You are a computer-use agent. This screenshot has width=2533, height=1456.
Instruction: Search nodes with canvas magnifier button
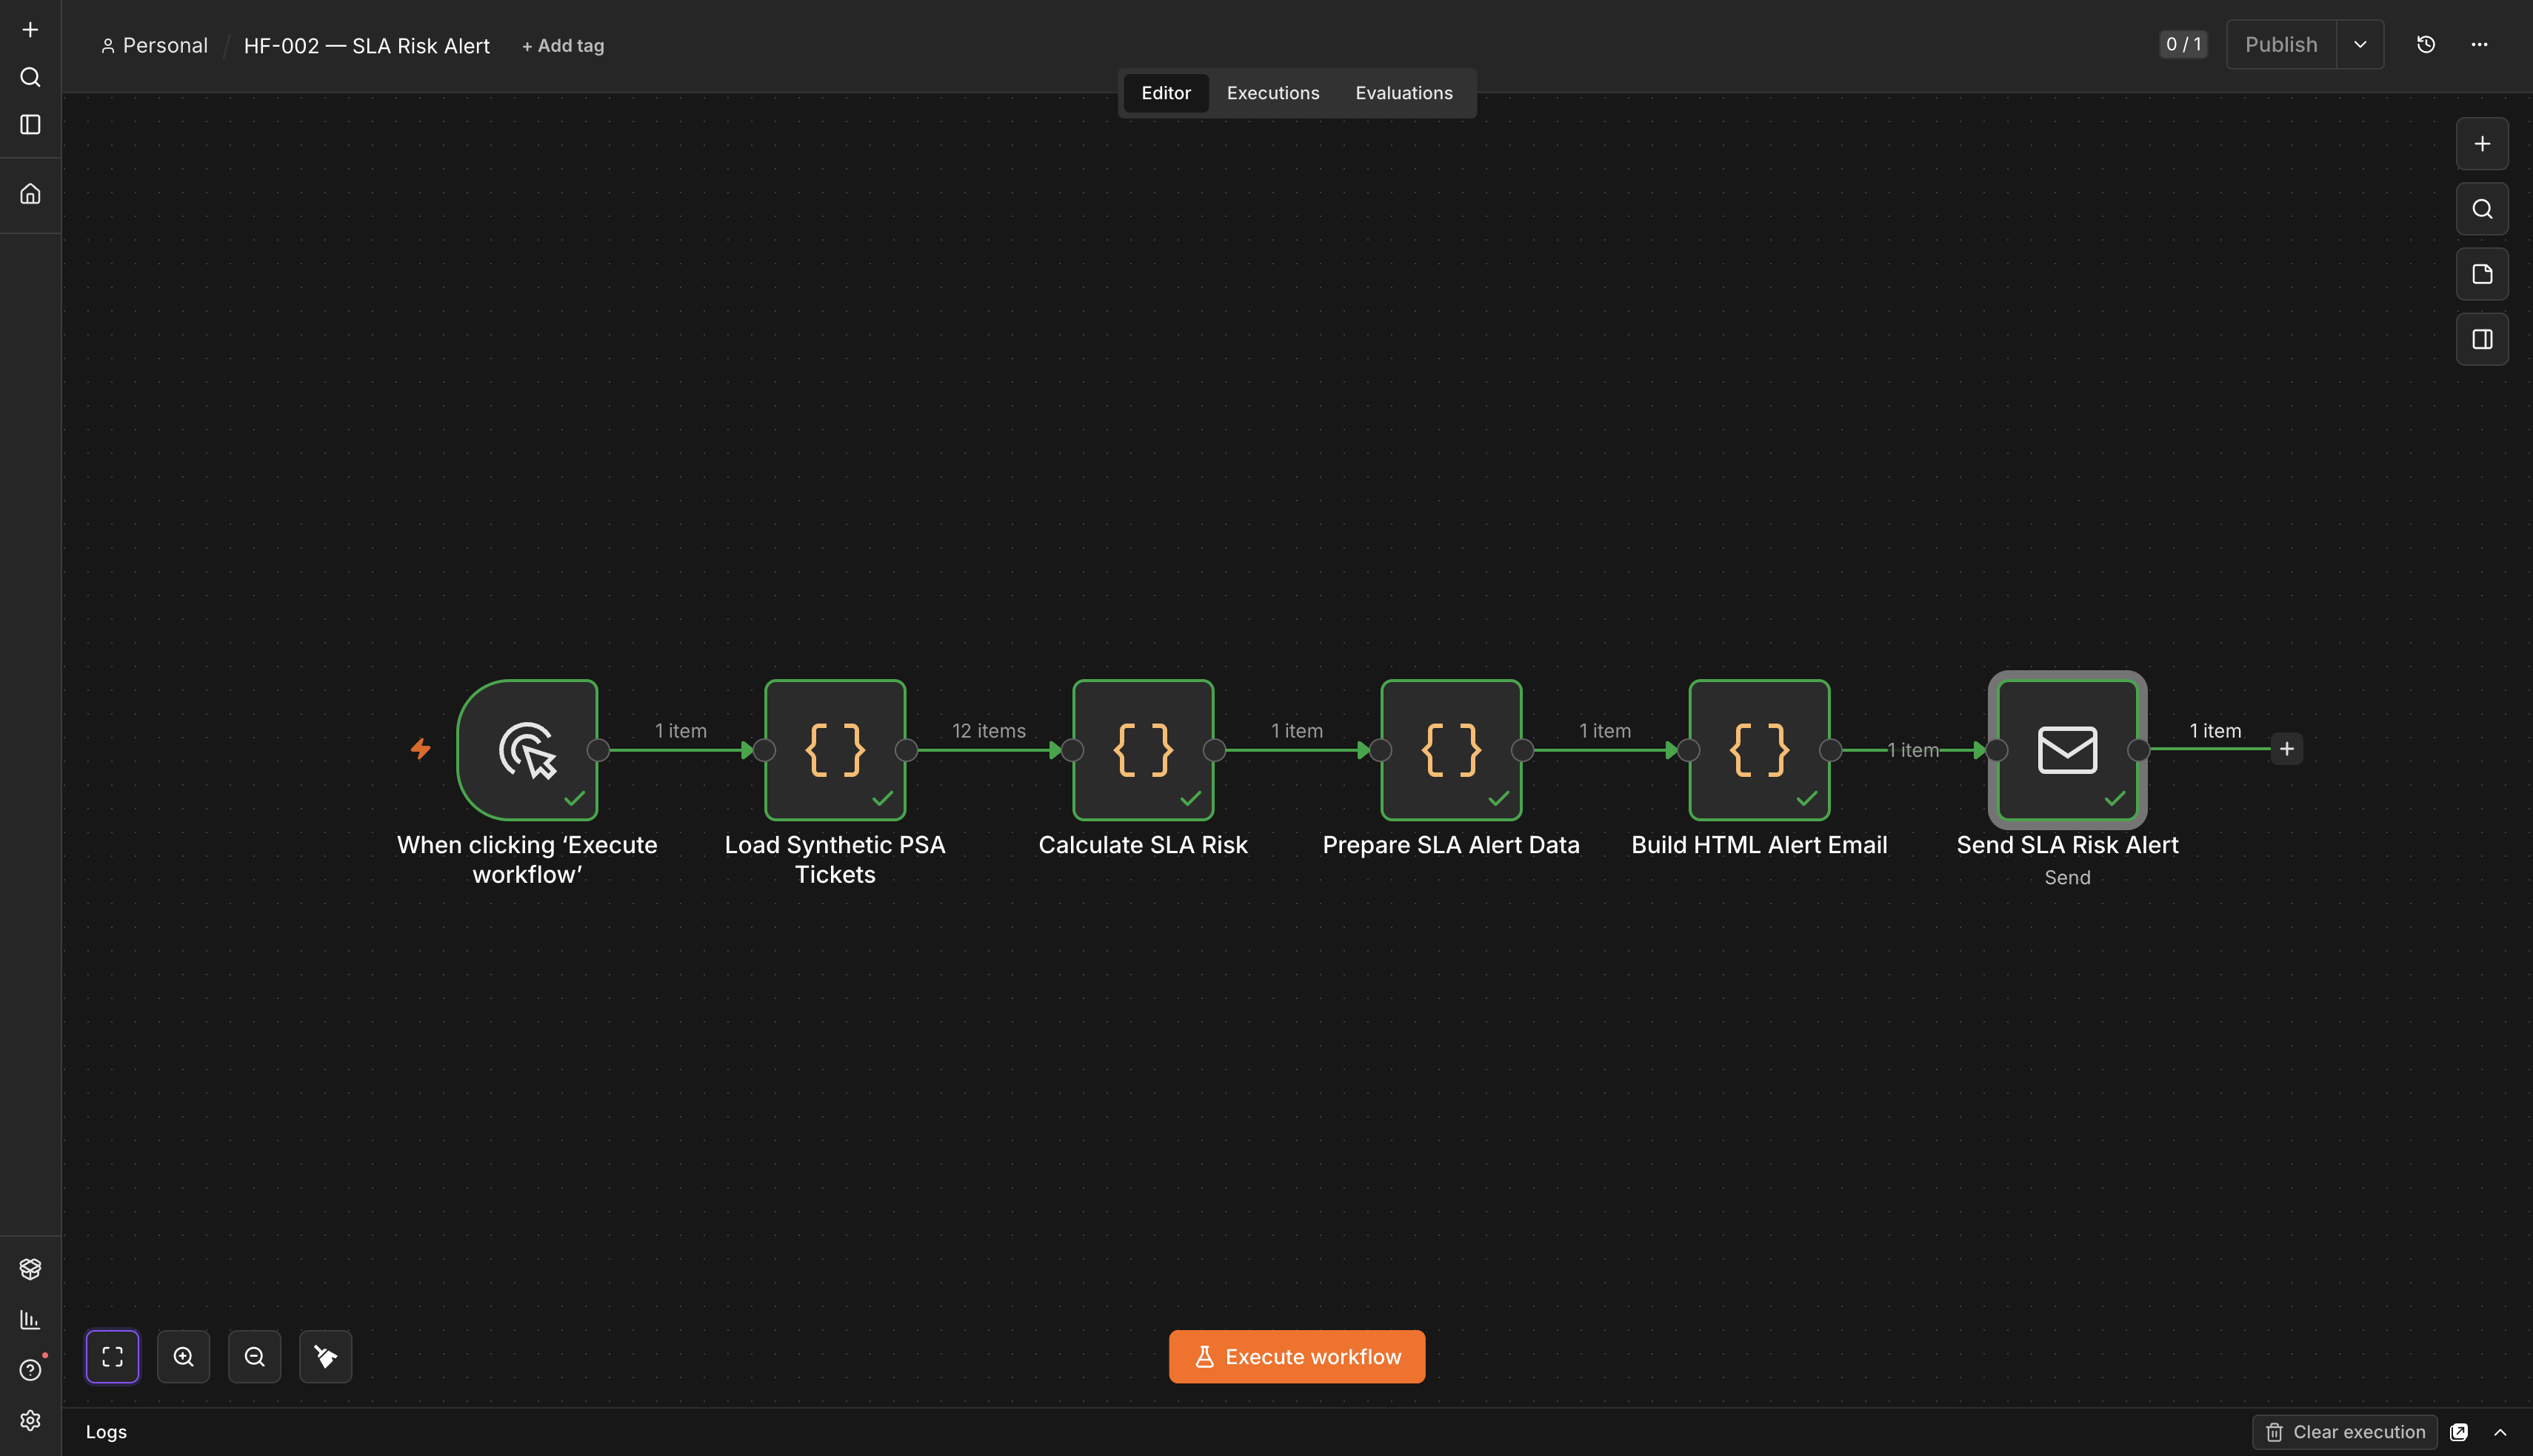2482,209
